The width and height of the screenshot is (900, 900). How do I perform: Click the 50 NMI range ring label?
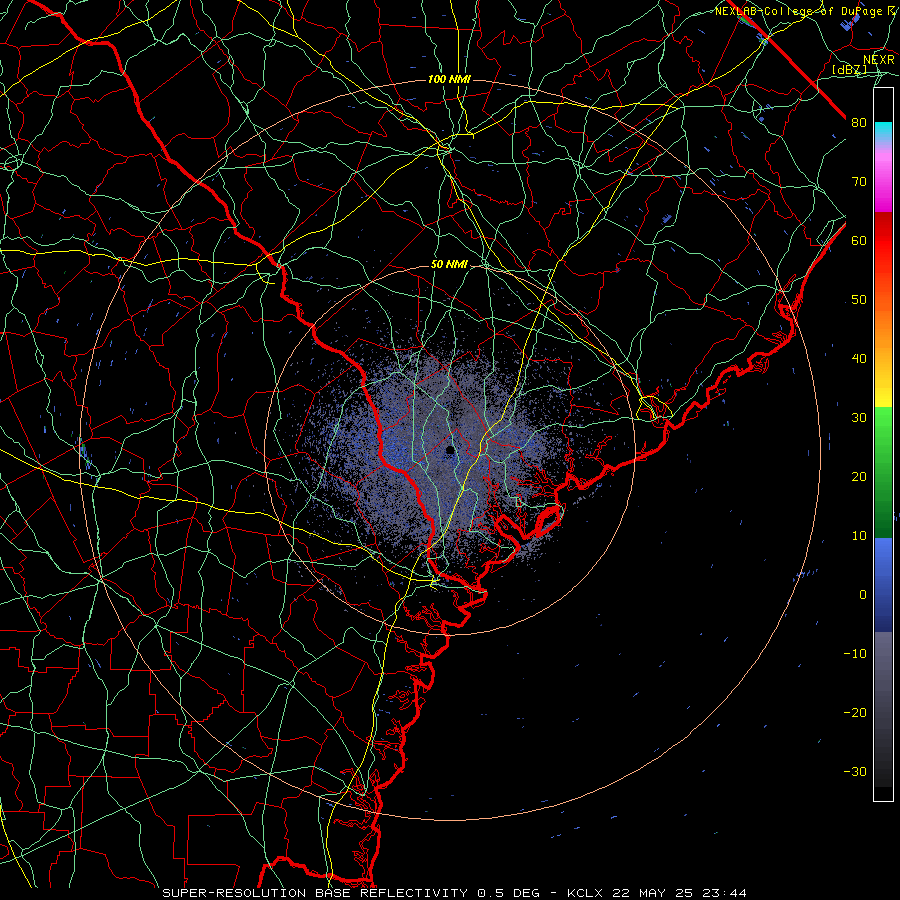pyautogui.click(x=449, y=265)
